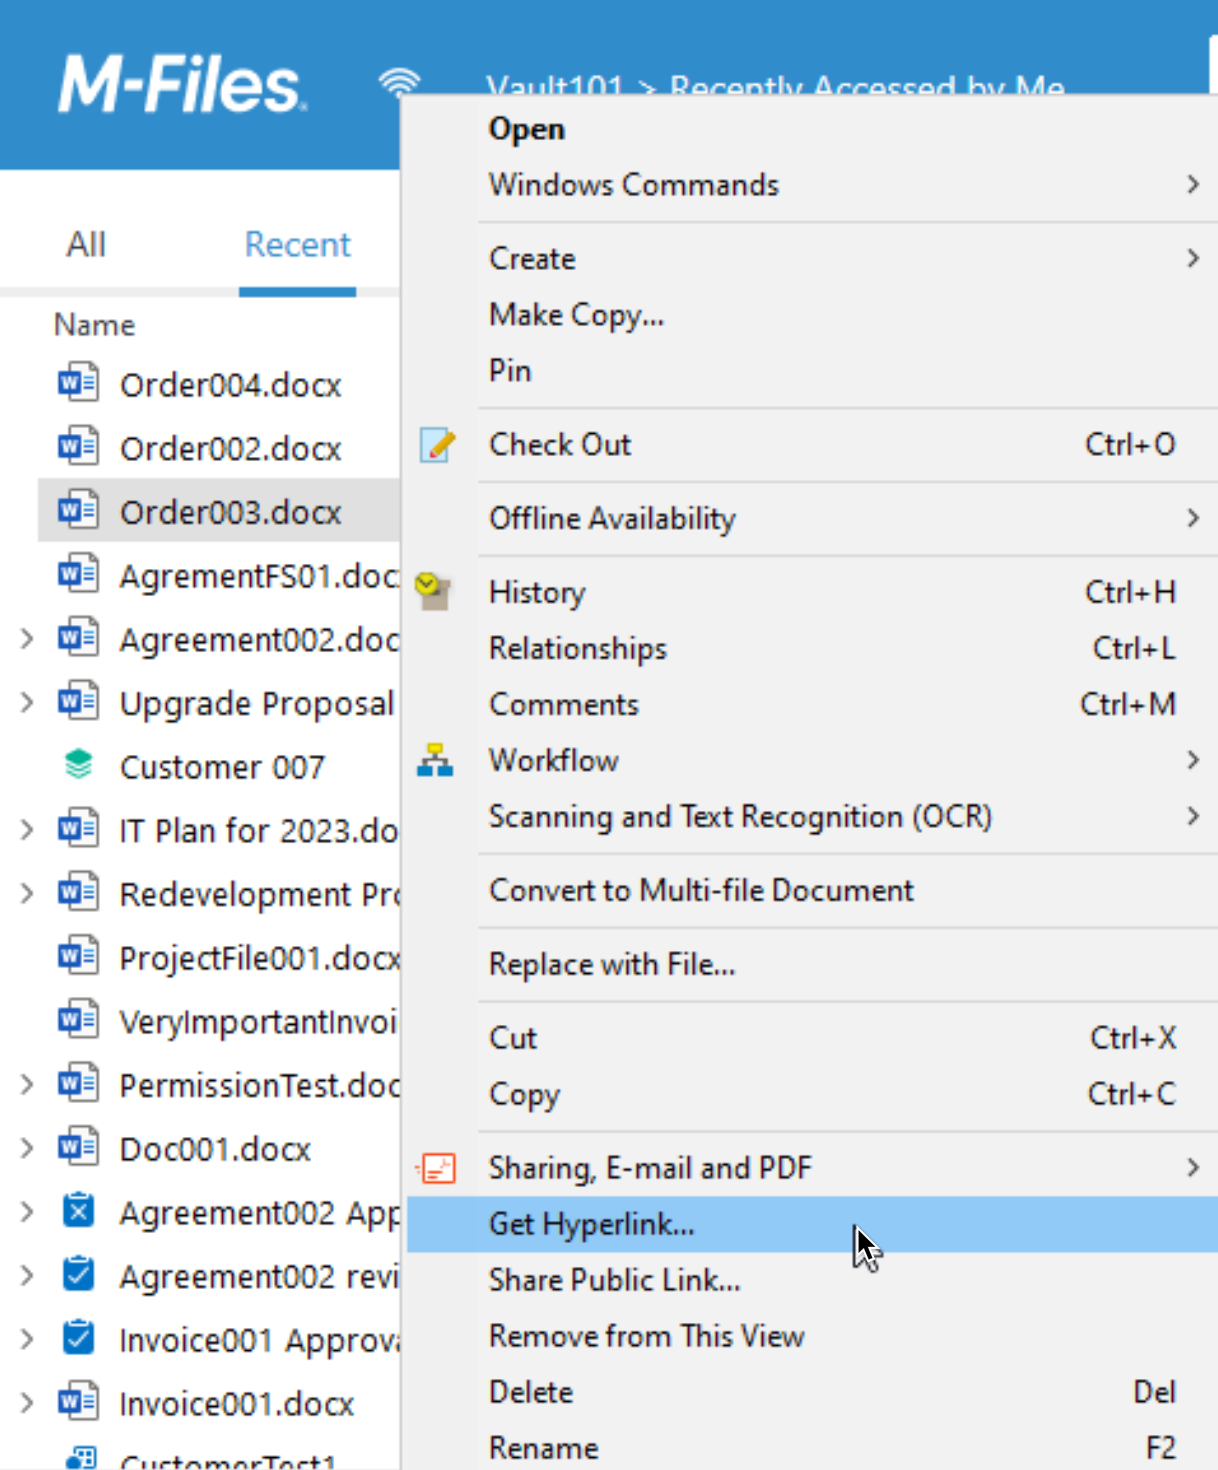Click the Word icon beside IT Plan for 2023
Image resolution: width=1218 pixels, height=1470 pixels.
(78, 829)
